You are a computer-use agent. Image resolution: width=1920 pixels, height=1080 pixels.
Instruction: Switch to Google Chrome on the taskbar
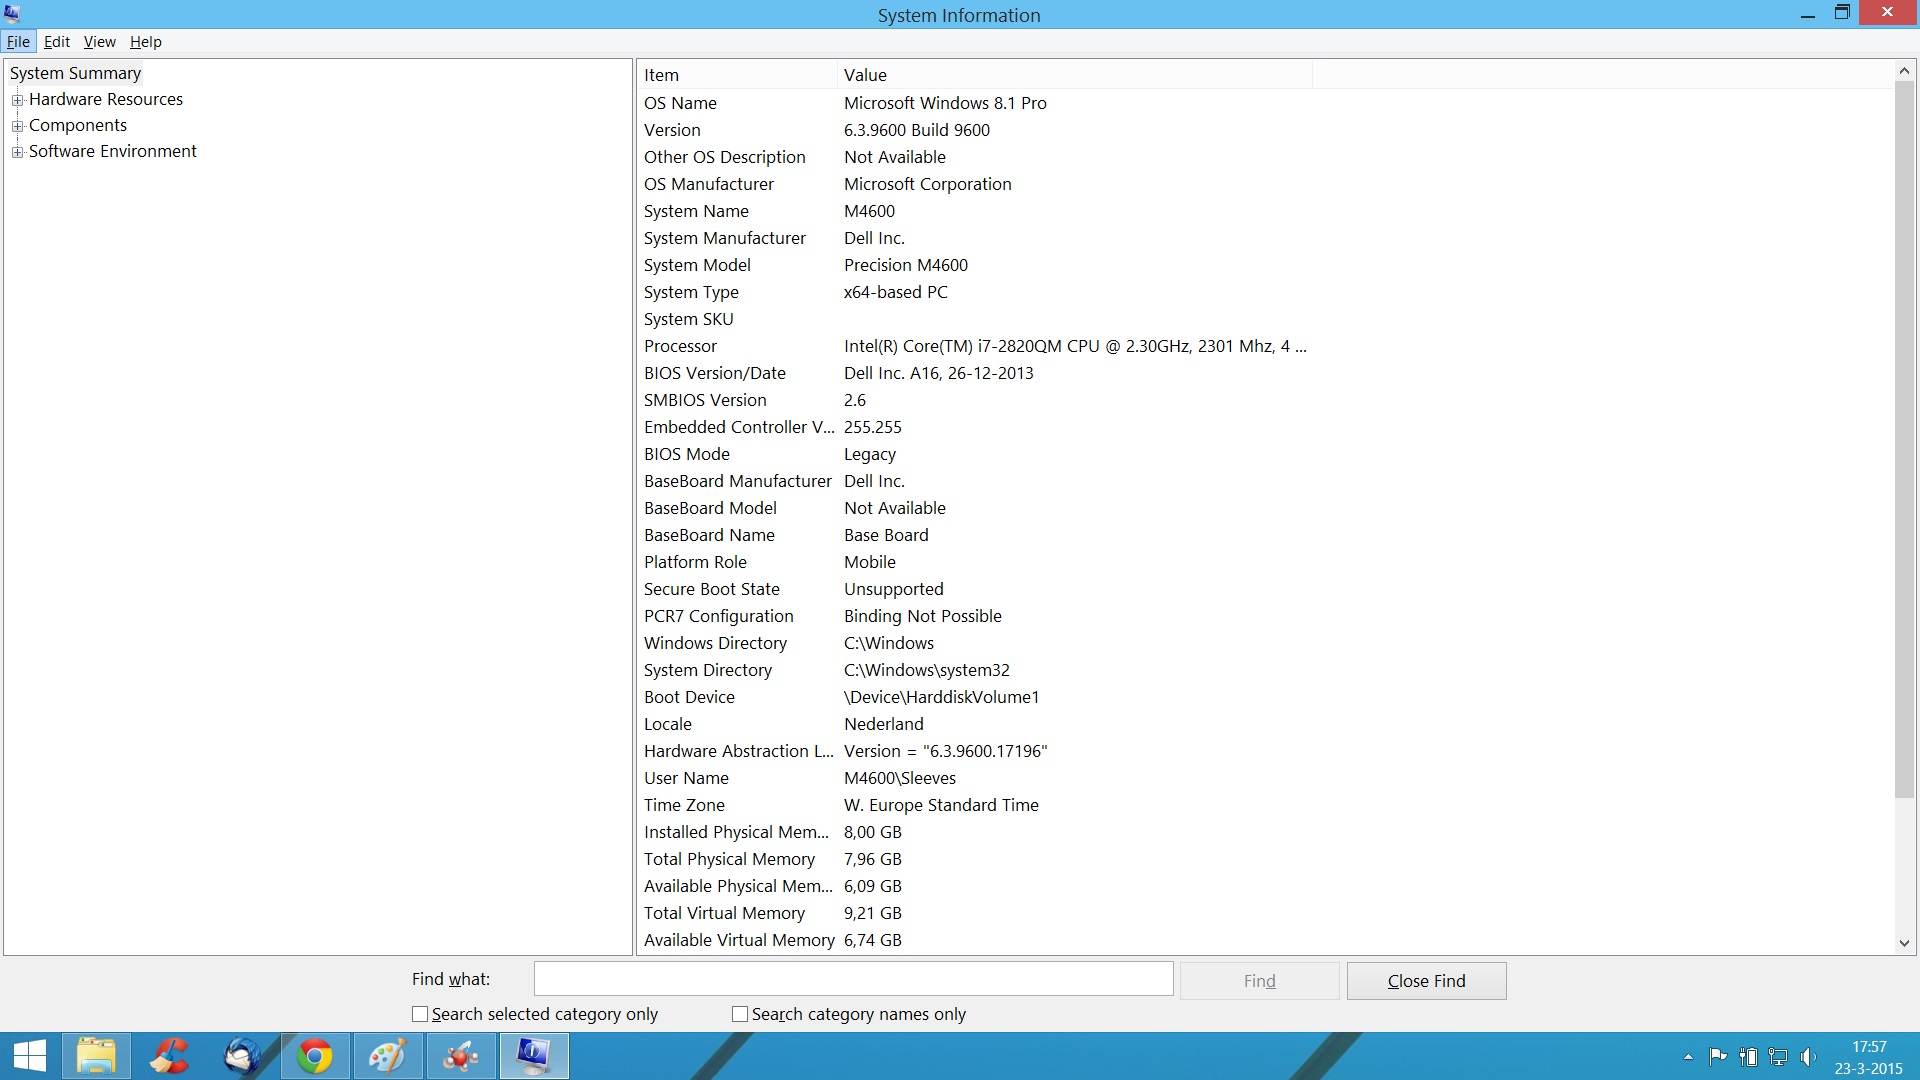pos(315,1056)
